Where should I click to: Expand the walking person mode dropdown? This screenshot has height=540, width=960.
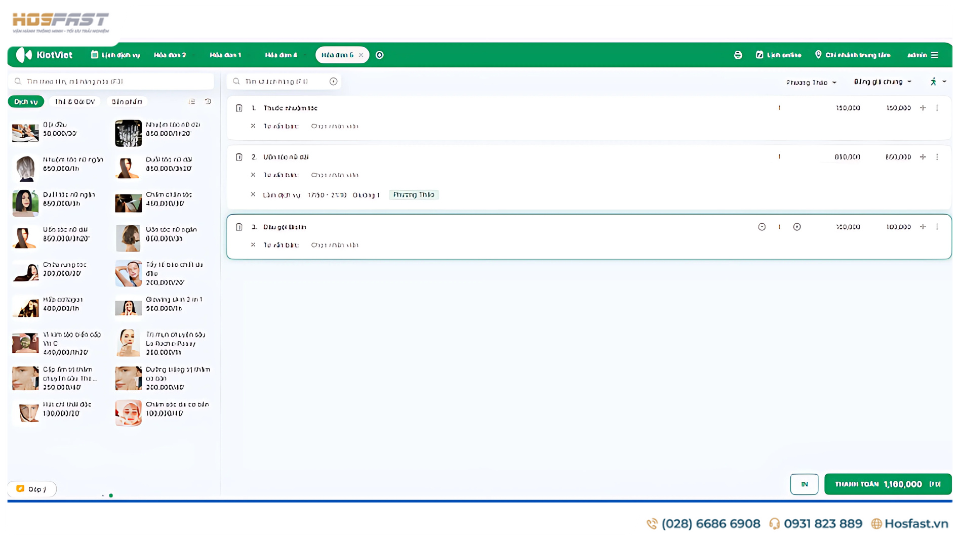938,82
